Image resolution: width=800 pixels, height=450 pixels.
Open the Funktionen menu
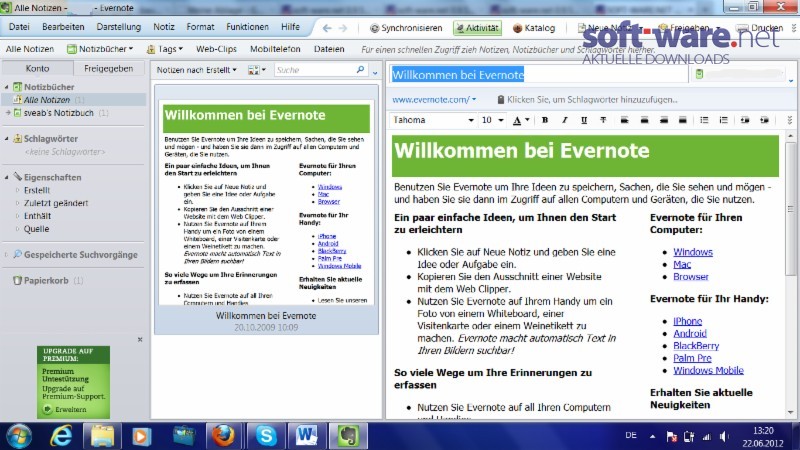pos(247,27)
